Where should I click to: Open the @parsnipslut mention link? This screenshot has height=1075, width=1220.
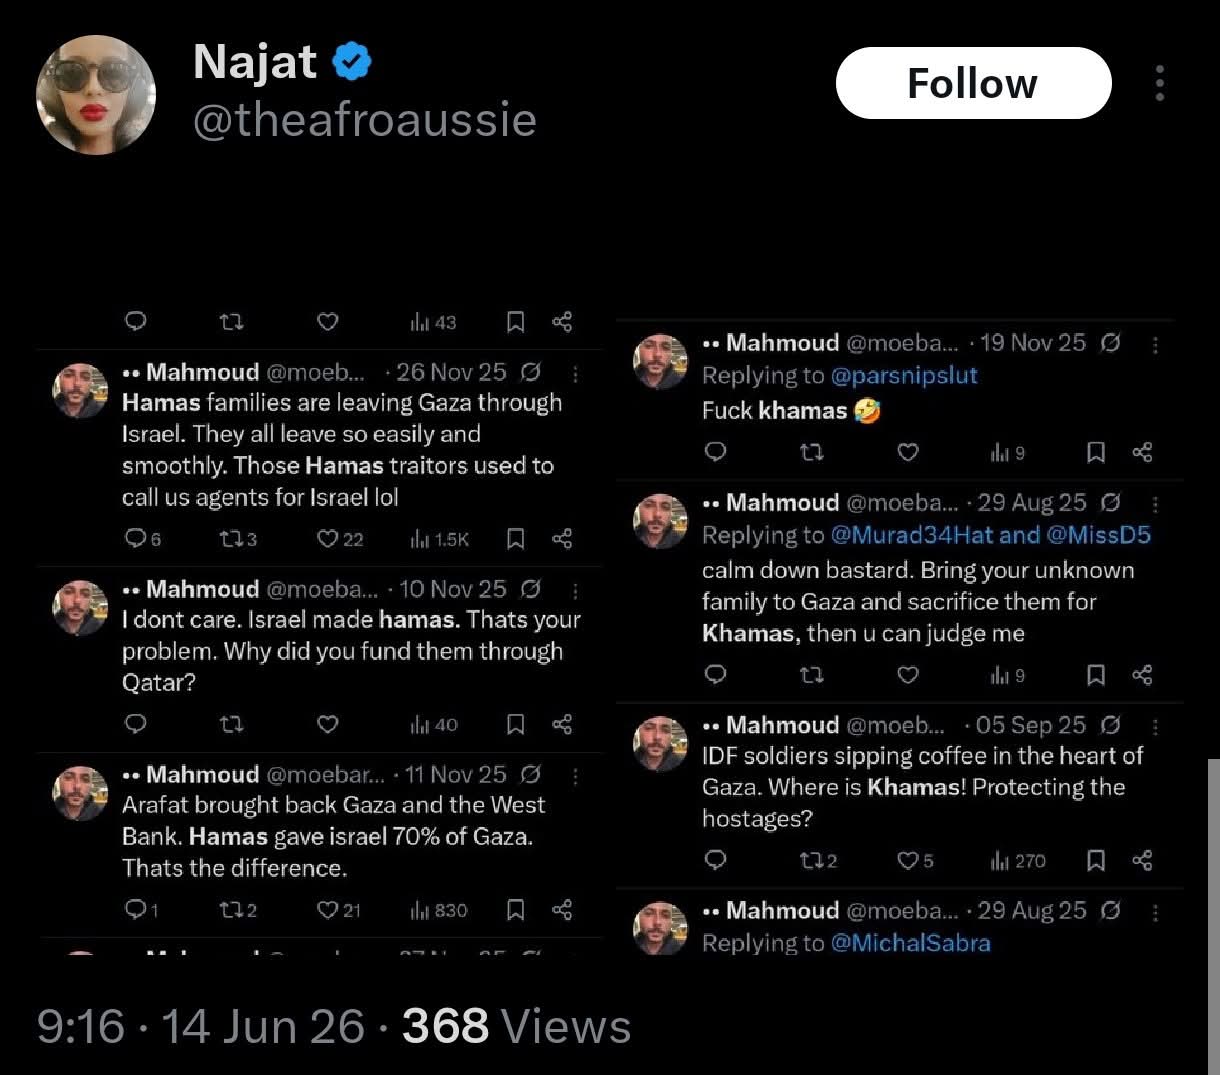tap(904, 375)
